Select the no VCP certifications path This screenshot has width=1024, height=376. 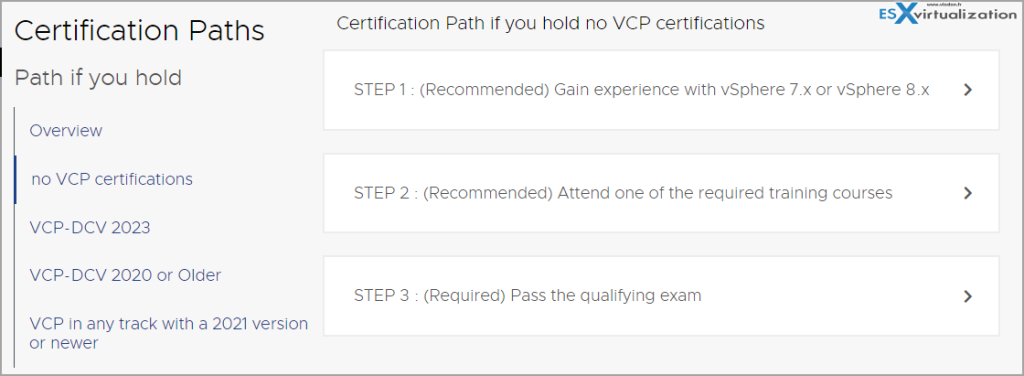click(112, 179)
